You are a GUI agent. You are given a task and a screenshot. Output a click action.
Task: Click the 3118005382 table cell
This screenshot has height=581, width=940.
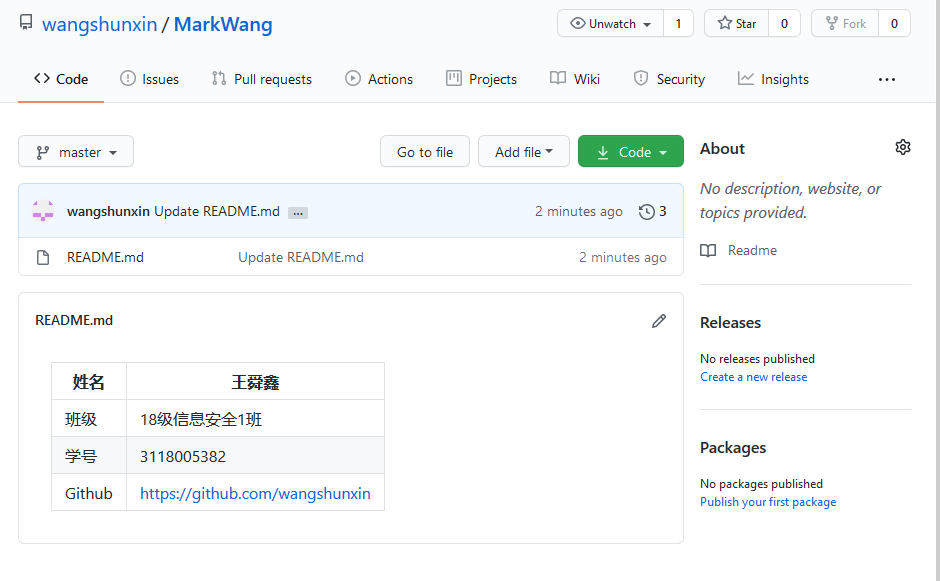coord(255,456)
